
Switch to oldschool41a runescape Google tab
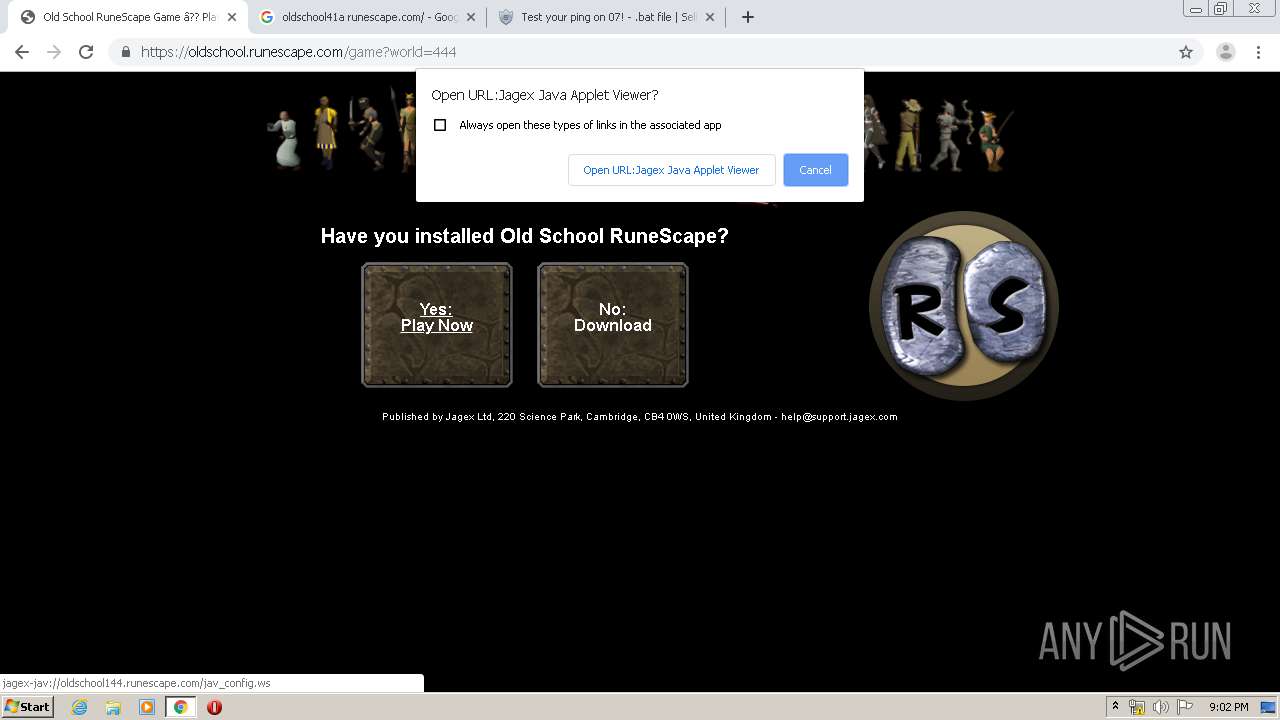[368, 17]
